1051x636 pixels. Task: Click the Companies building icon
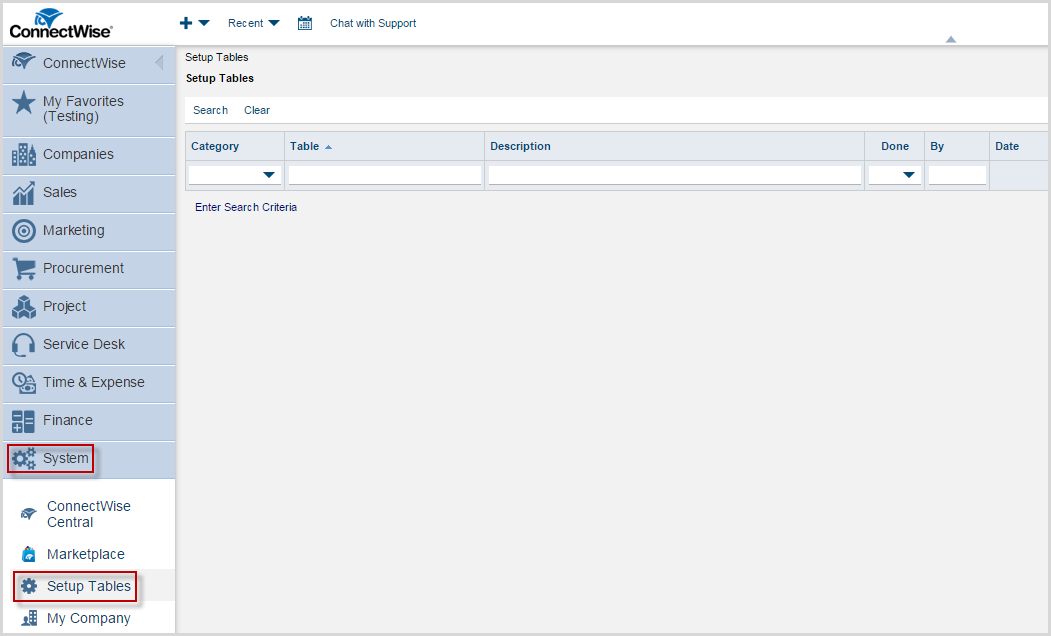[x=24, y=155]
